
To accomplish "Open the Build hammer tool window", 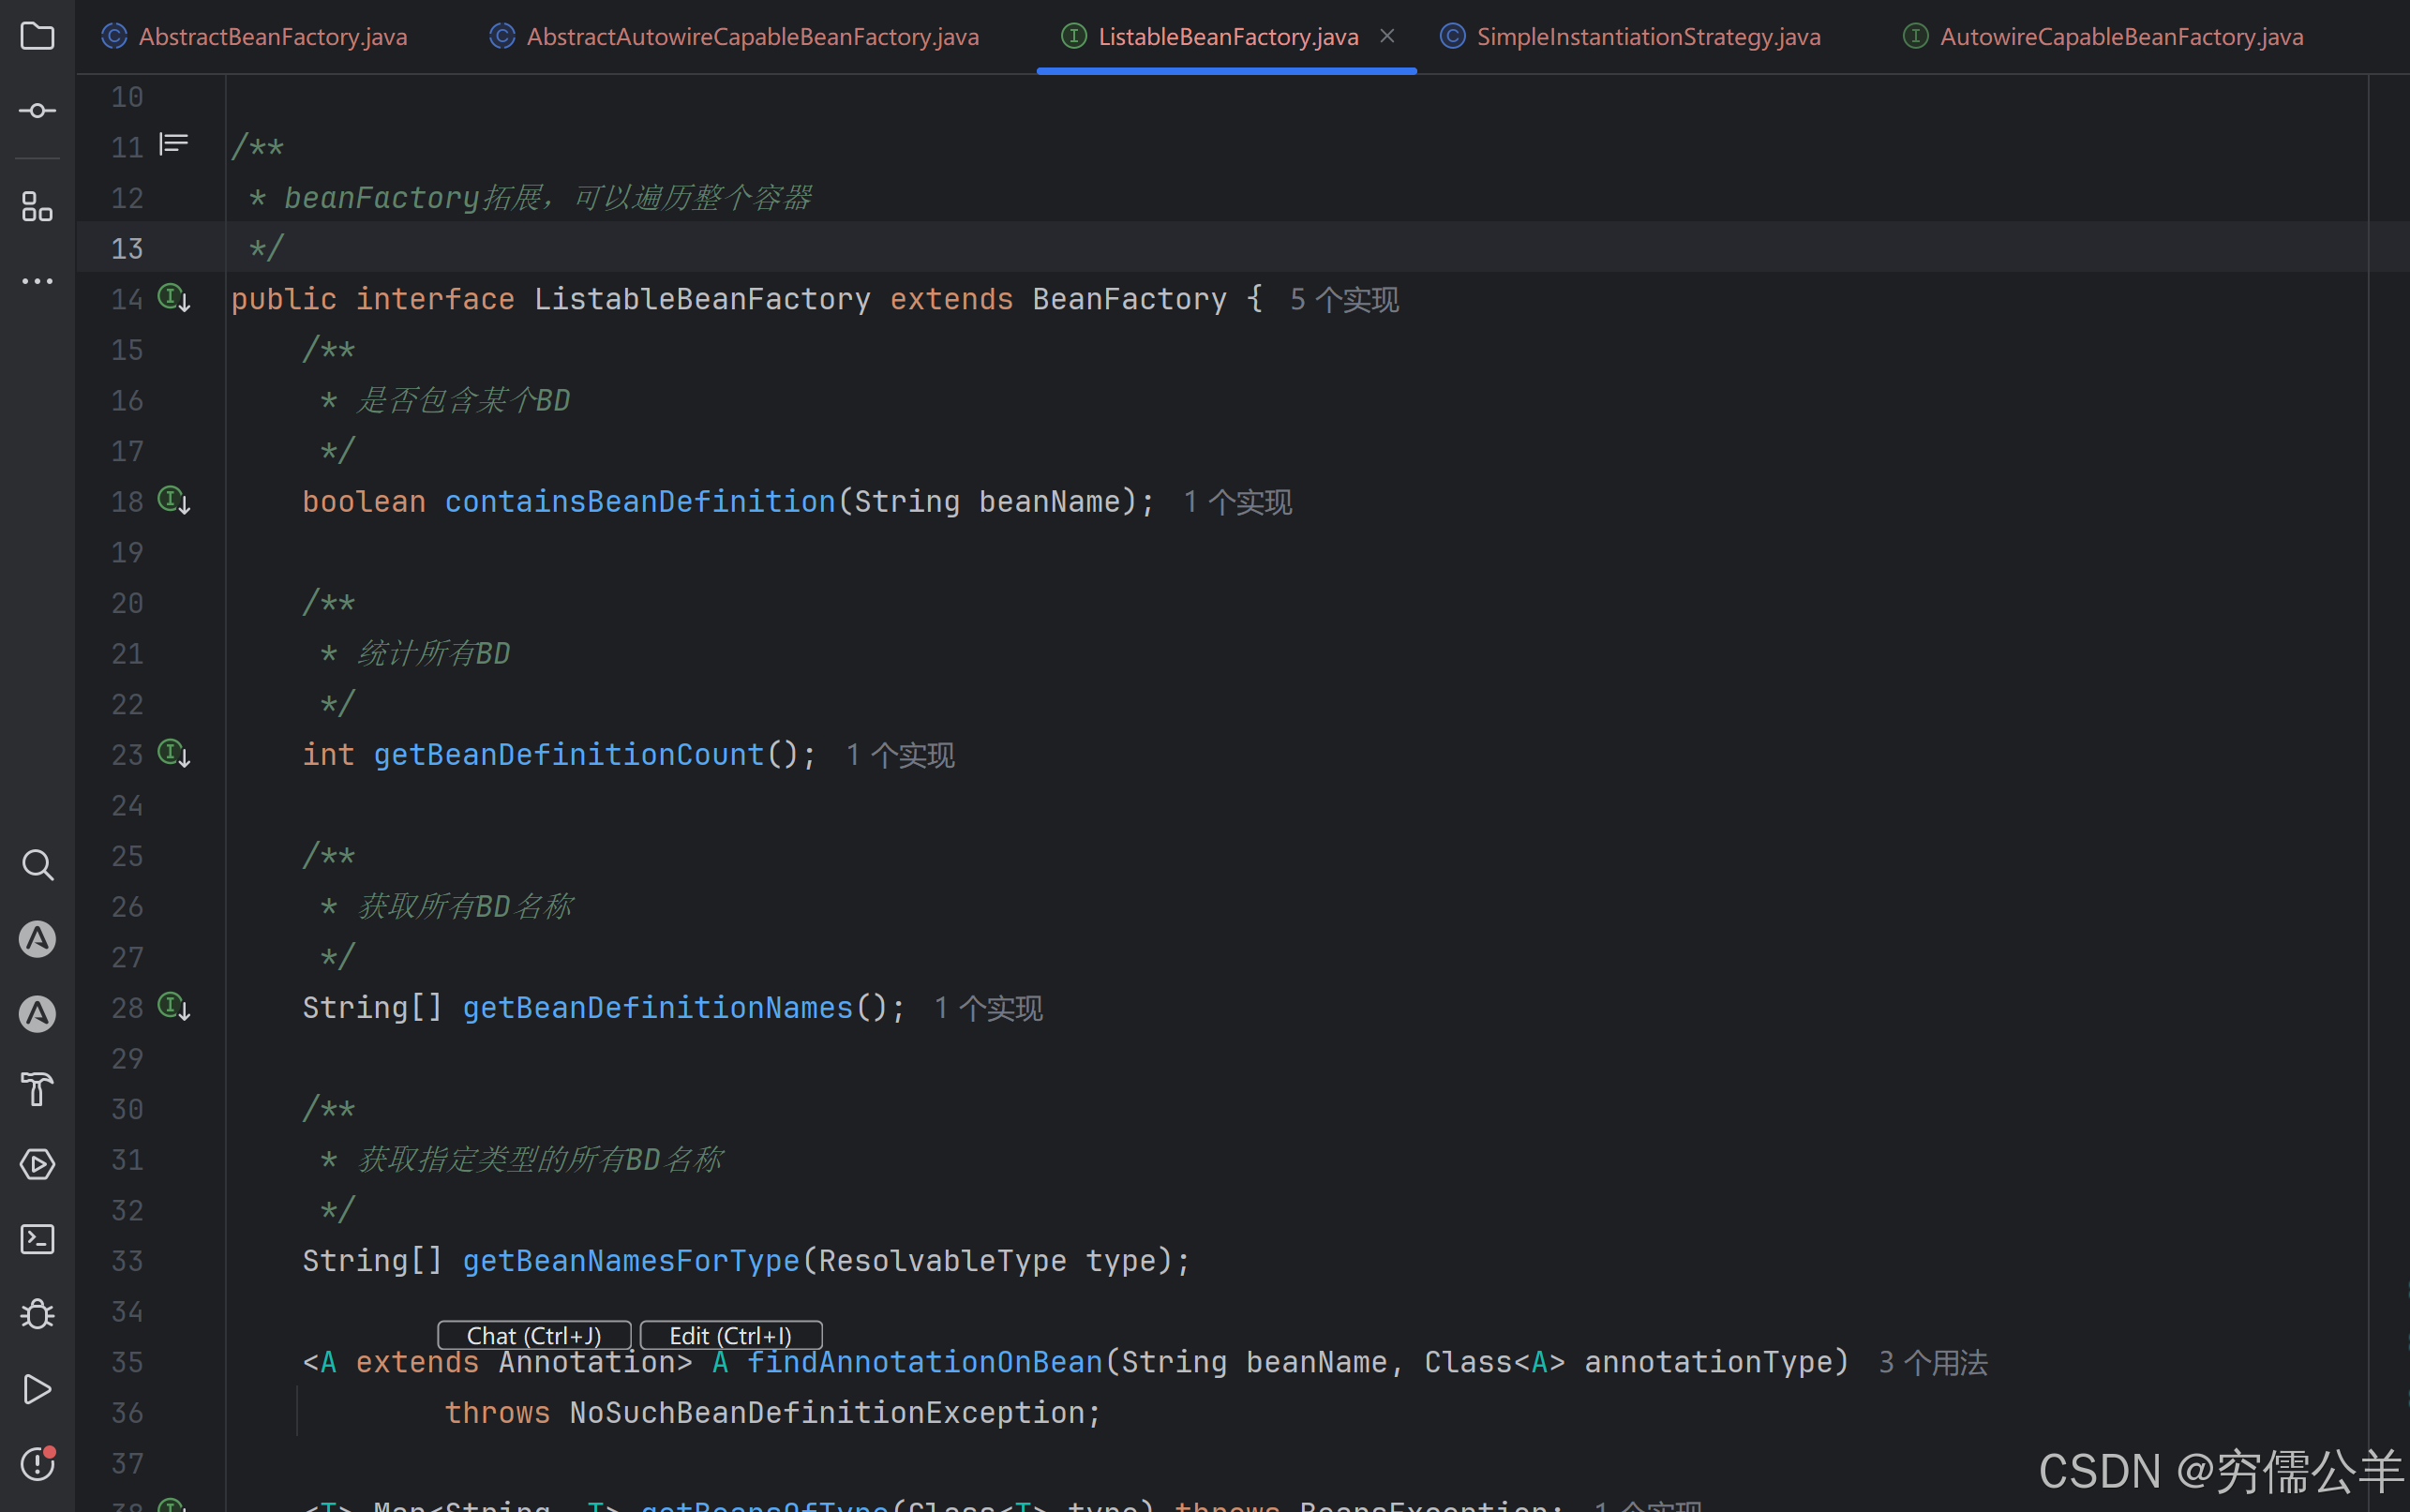I will pos(37,1089).
